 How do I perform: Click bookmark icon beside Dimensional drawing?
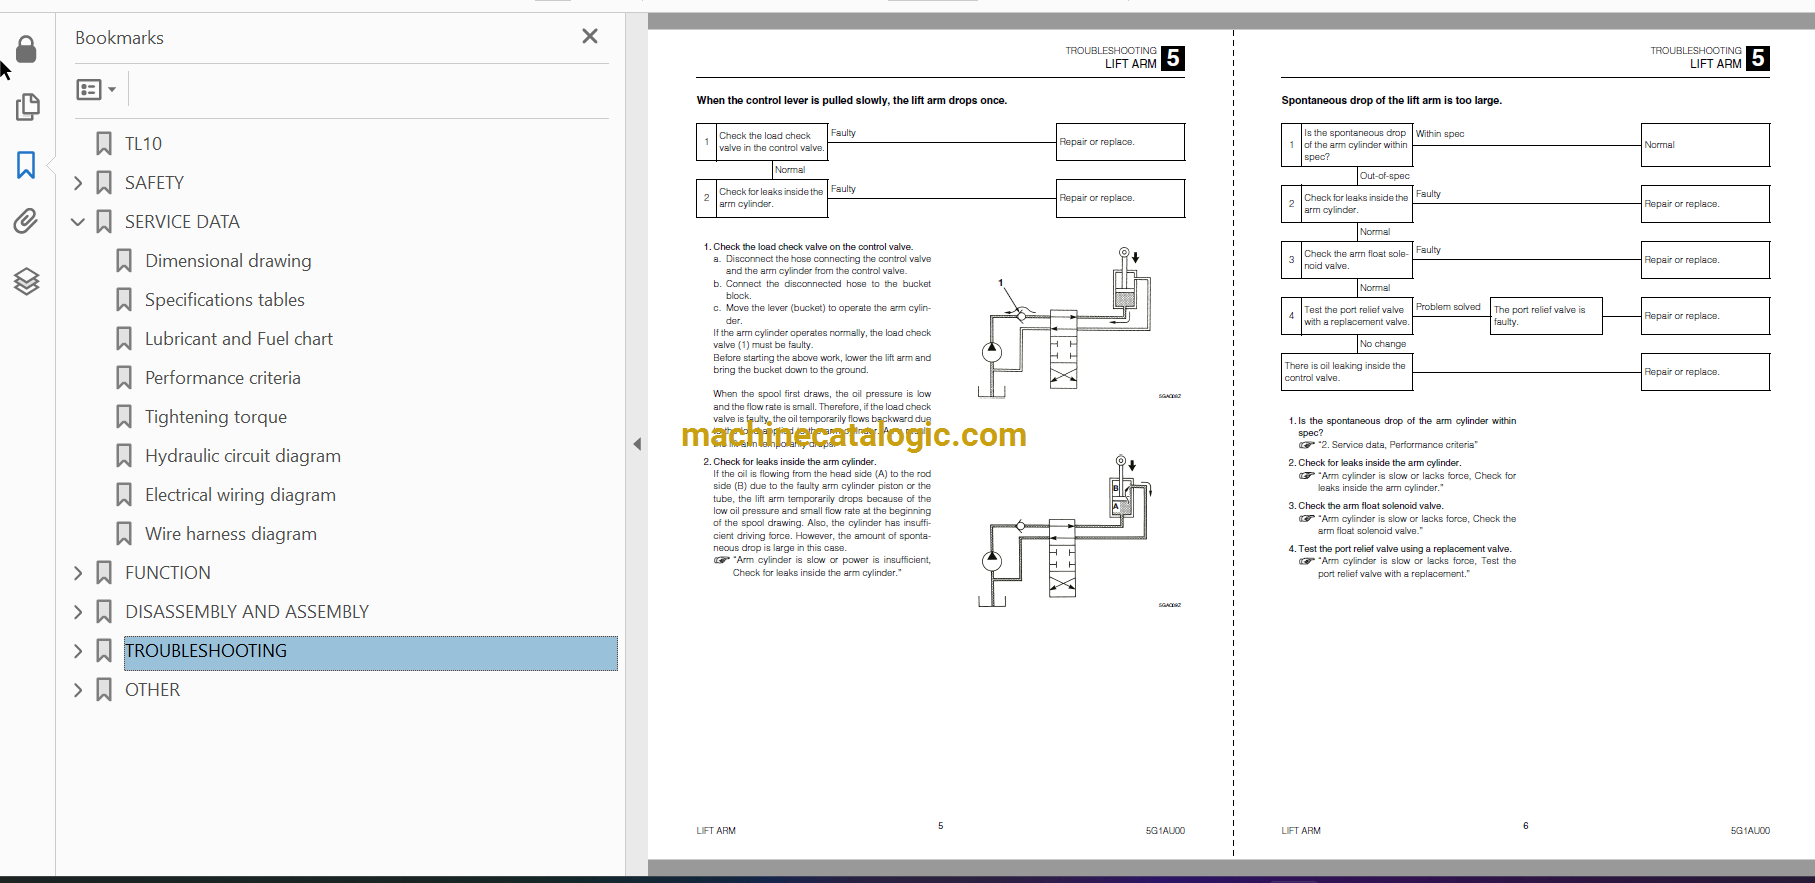124,261
